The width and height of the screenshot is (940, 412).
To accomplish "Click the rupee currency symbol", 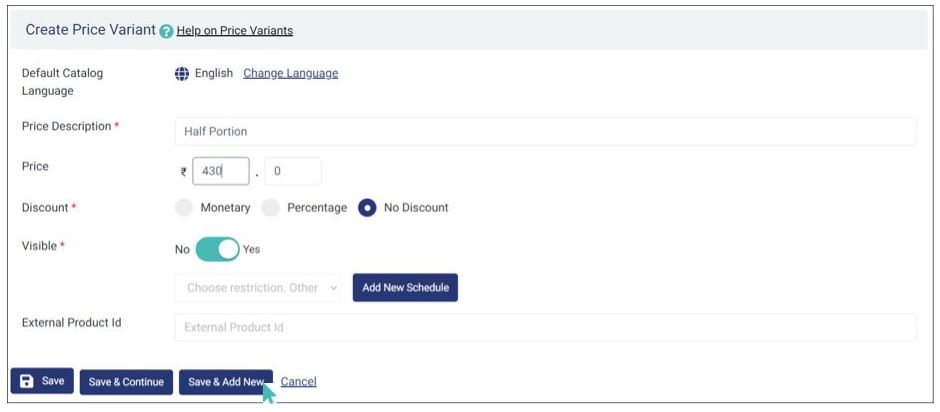I will [184, 172].
